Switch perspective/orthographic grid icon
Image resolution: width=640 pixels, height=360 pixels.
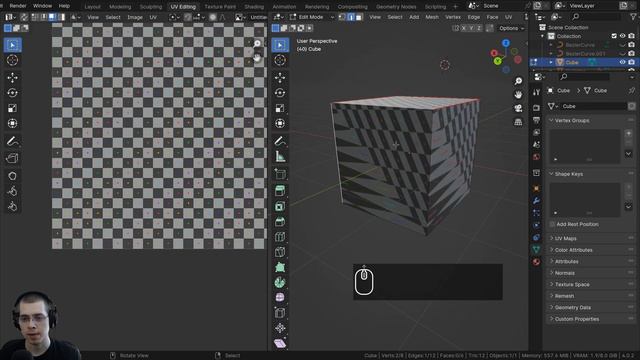pyautogui.click(x=518, y=122)
